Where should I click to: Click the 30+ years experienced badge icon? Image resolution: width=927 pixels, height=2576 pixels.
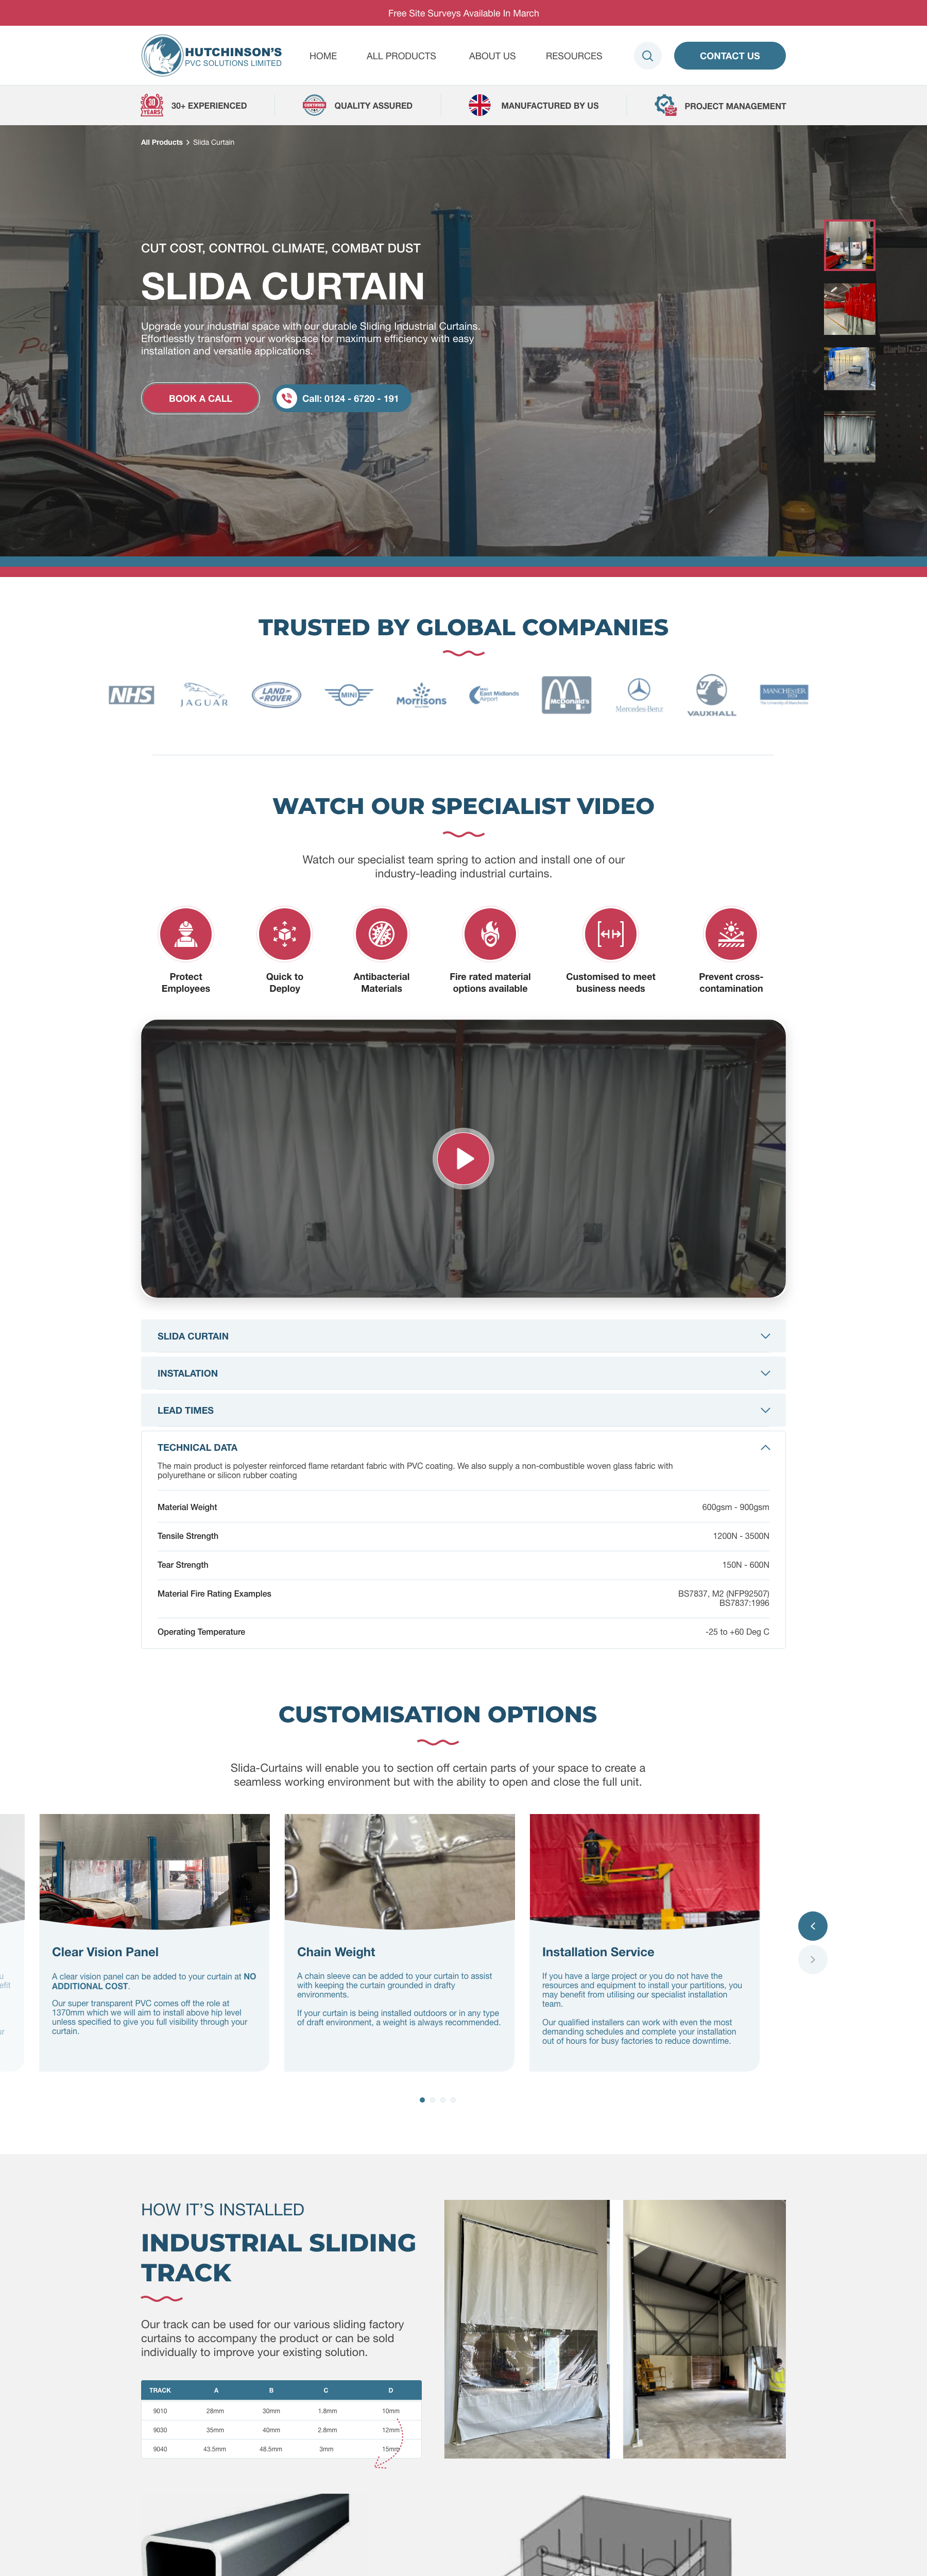pyautogui.click(x=152, y=105)
